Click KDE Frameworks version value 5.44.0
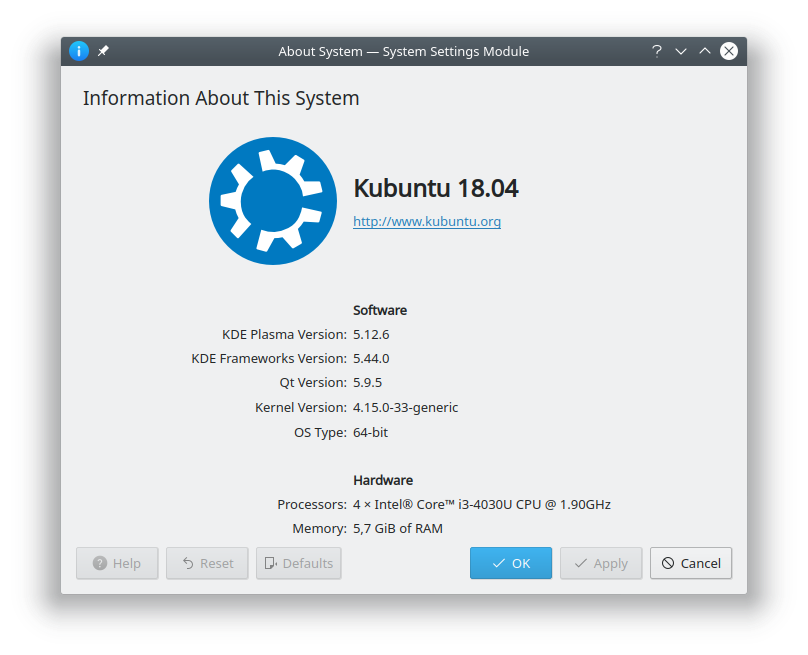Image resolution: width=808 pixels, height=655 pixels. pos(371,358)
